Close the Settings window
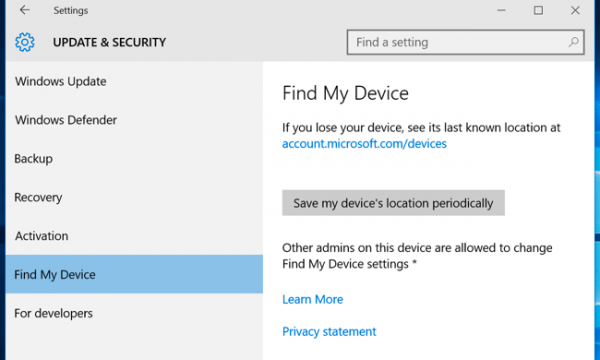 coord(575,10)
